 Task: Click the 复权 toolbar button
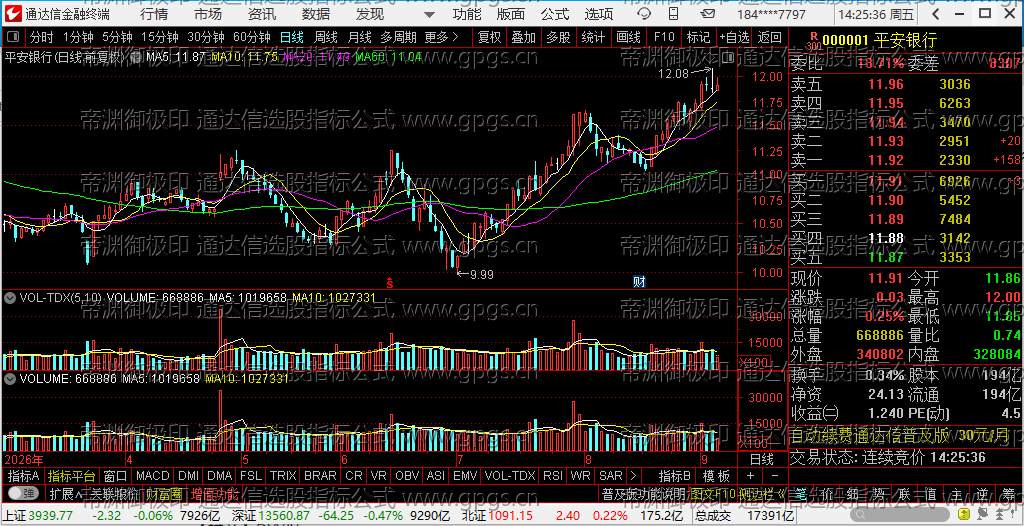489,38
